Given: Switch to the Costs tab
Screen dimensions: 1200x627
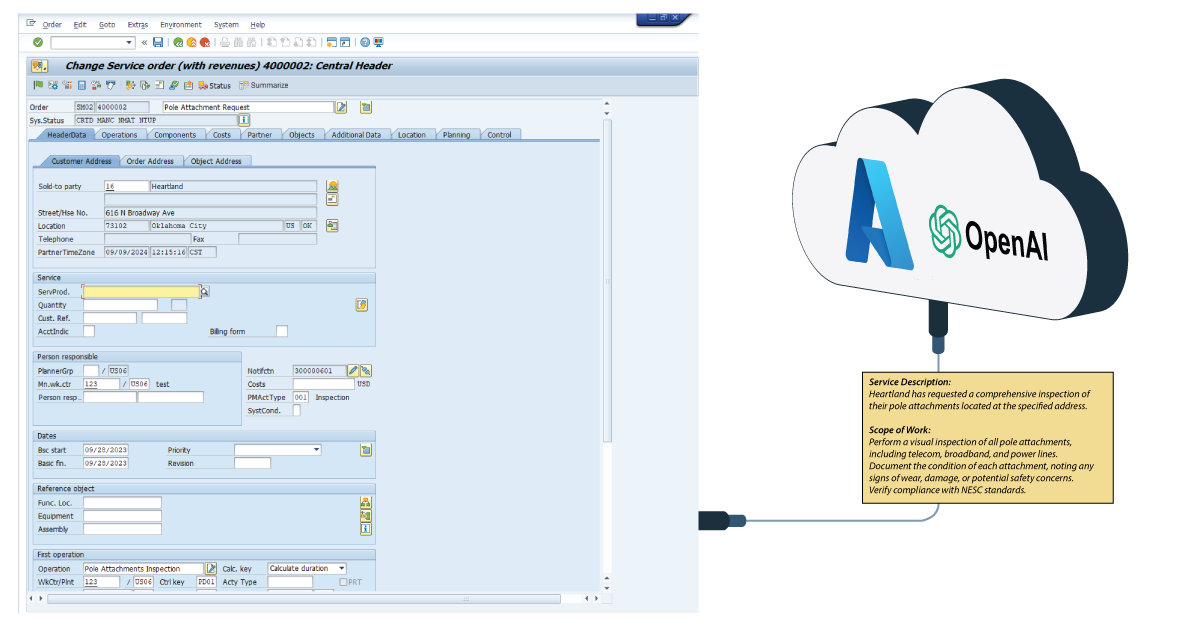Looking at the screenshot, I should tap(222, 134).
